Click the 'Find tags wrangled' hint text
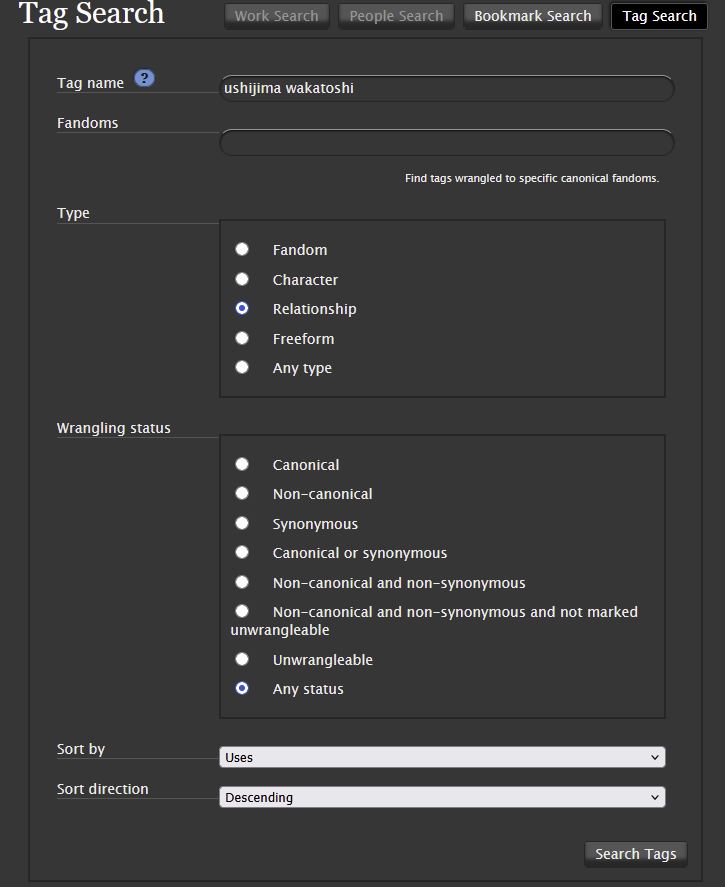The height and width of the screenshot is (887, 725). point(532,178)
